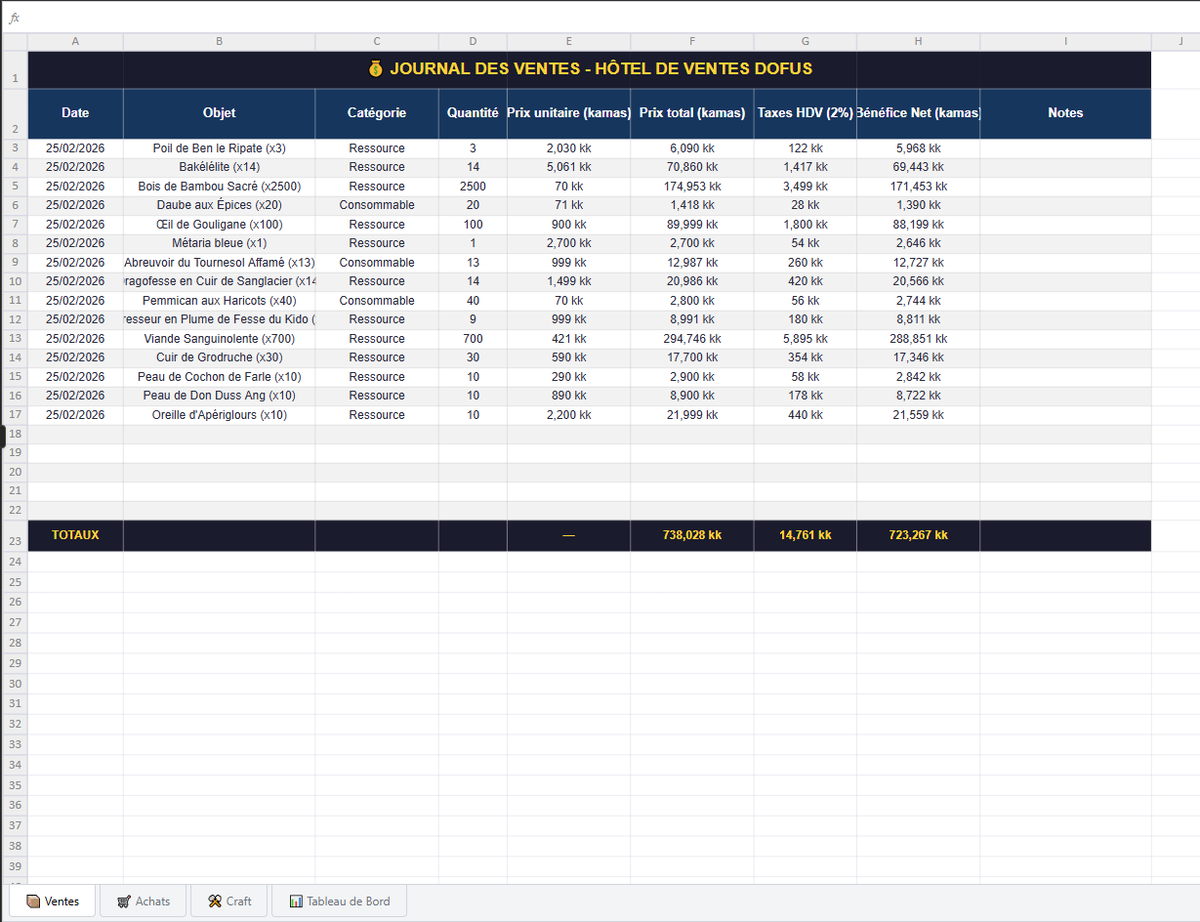Image resolution: width=1200 pixels, height=922 pixels.
Task: Select Consommable category in row 6
Action: 377,205
